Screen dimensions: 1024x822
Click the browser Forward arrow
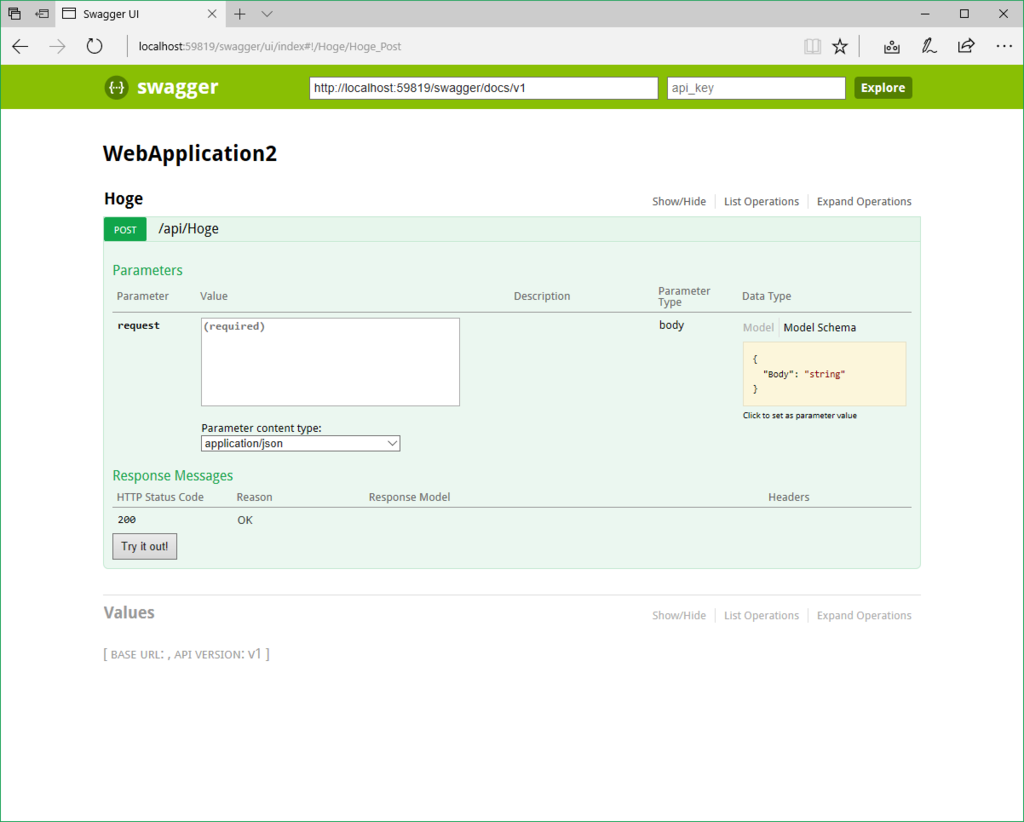coord(57,46)
